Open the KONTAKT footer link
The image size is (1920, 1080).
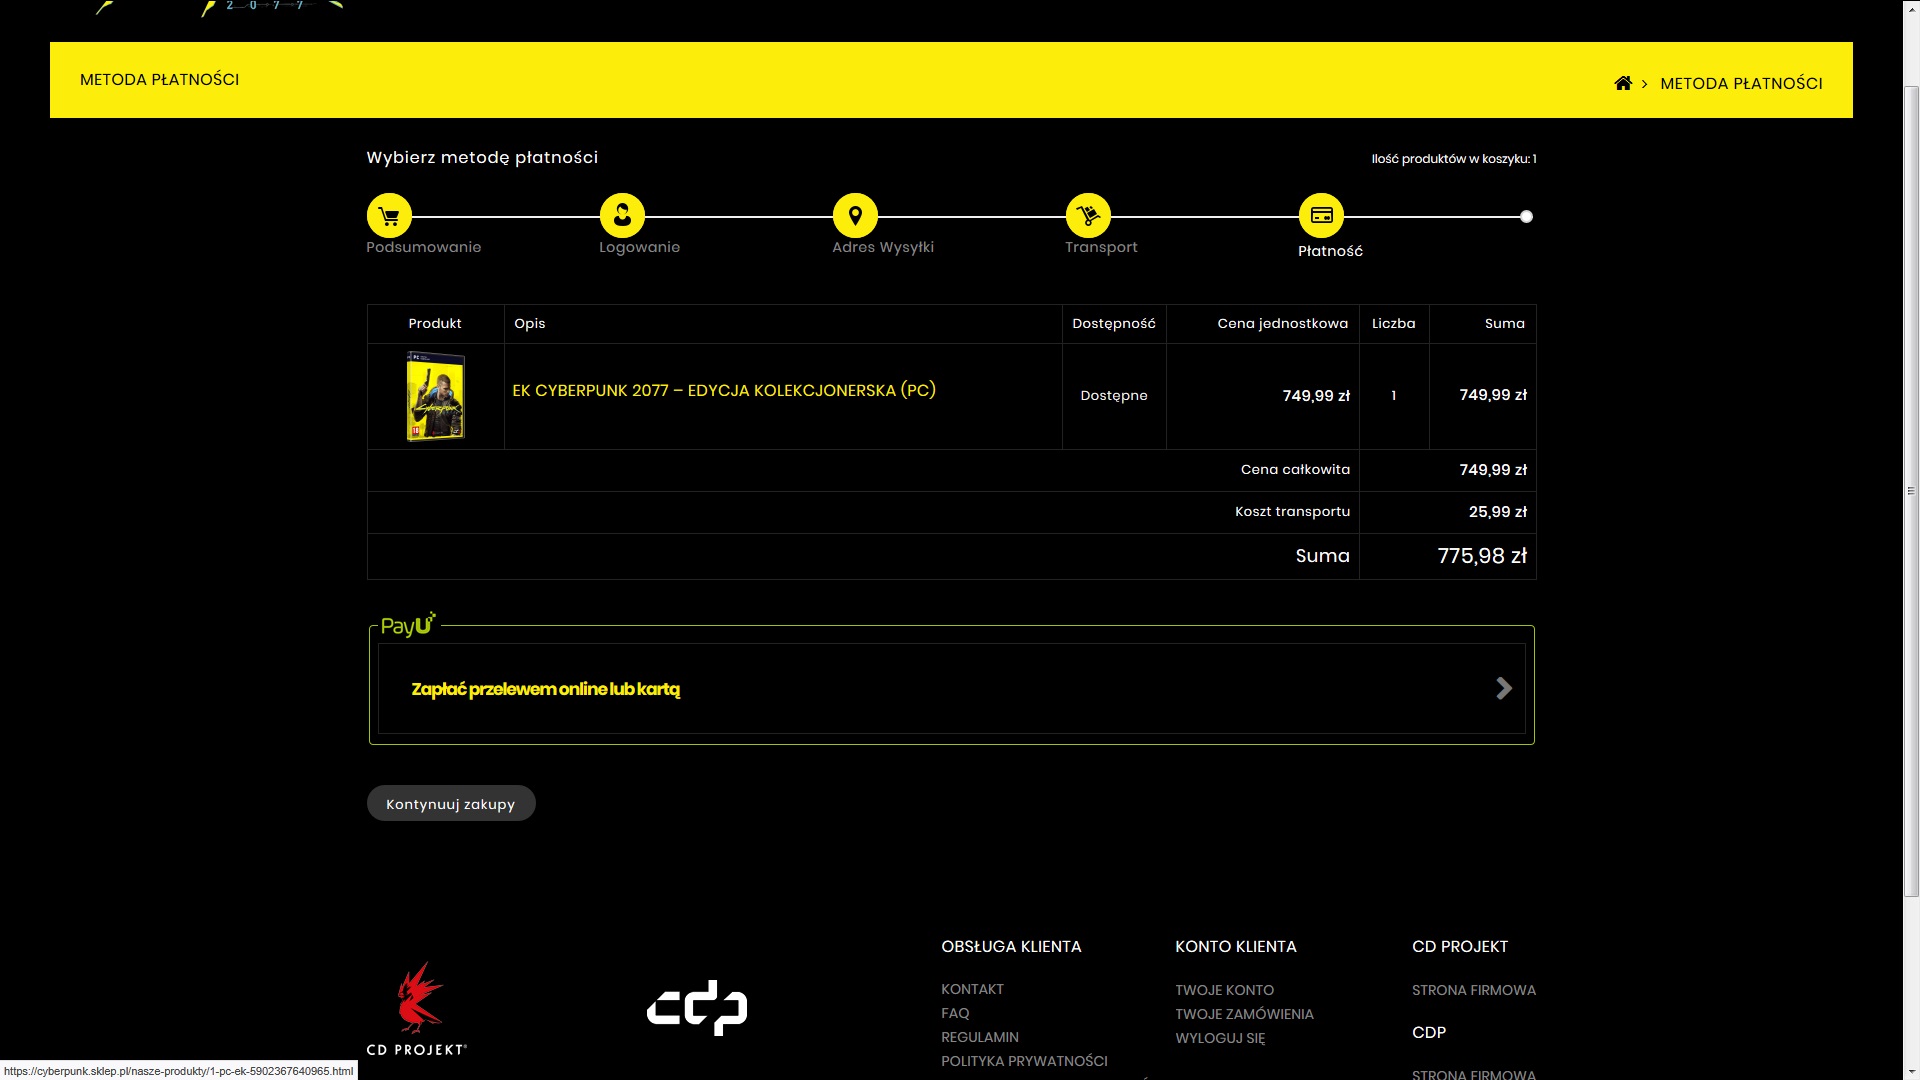[x=972, y=989]
